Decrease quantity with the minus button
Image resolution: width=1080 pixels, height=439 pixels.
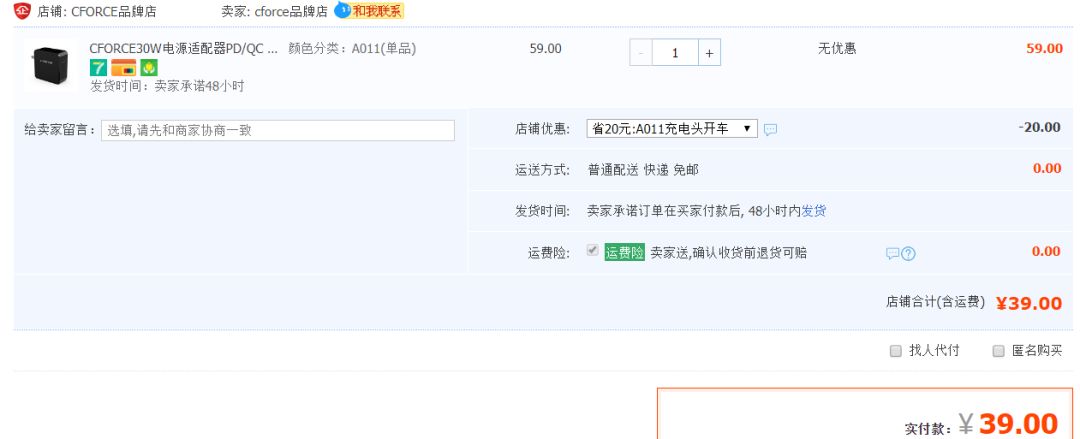tap(641, 52)
